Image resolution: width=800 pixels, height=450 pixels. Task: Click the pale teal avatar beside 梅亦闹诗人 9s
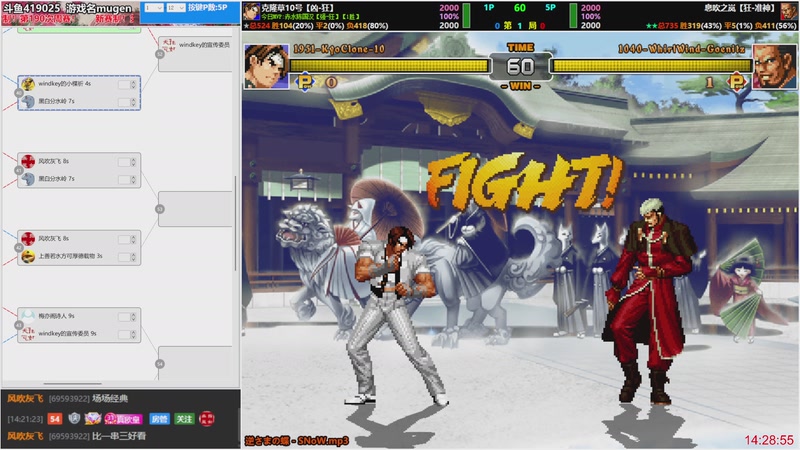(x=28, y=316)
